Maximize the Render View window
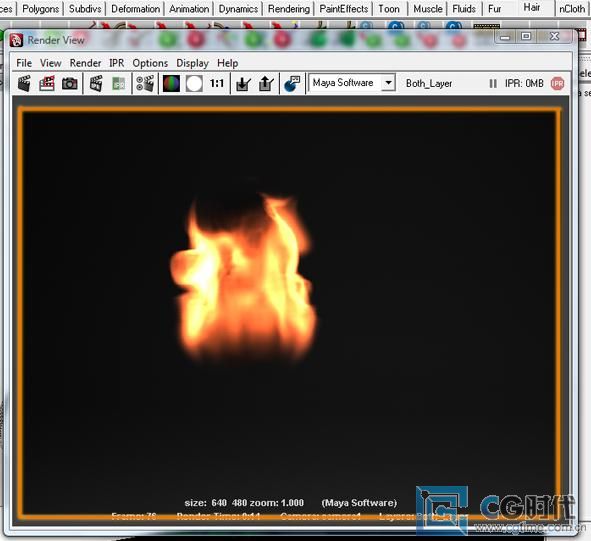 (526, 37)
